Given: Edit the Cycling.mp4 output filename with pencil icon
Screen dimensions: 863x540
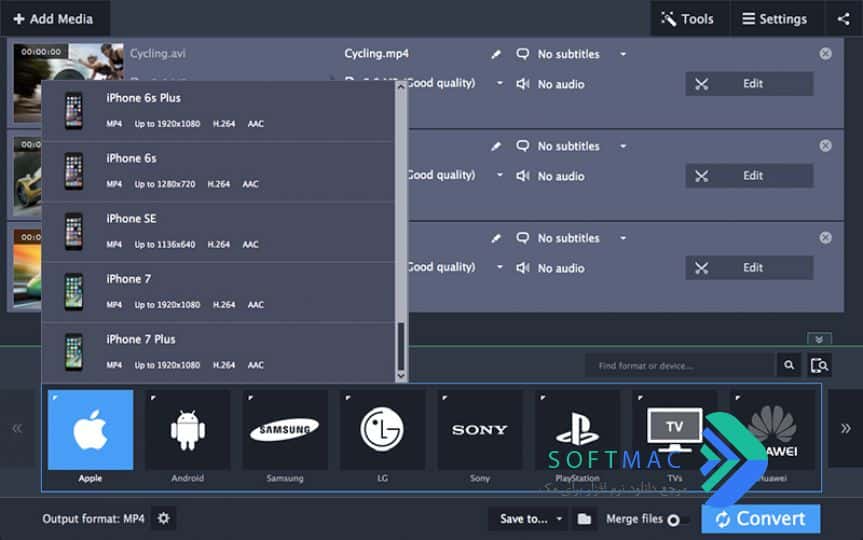Looking at the screenshot, I should [x=496, y=54].
